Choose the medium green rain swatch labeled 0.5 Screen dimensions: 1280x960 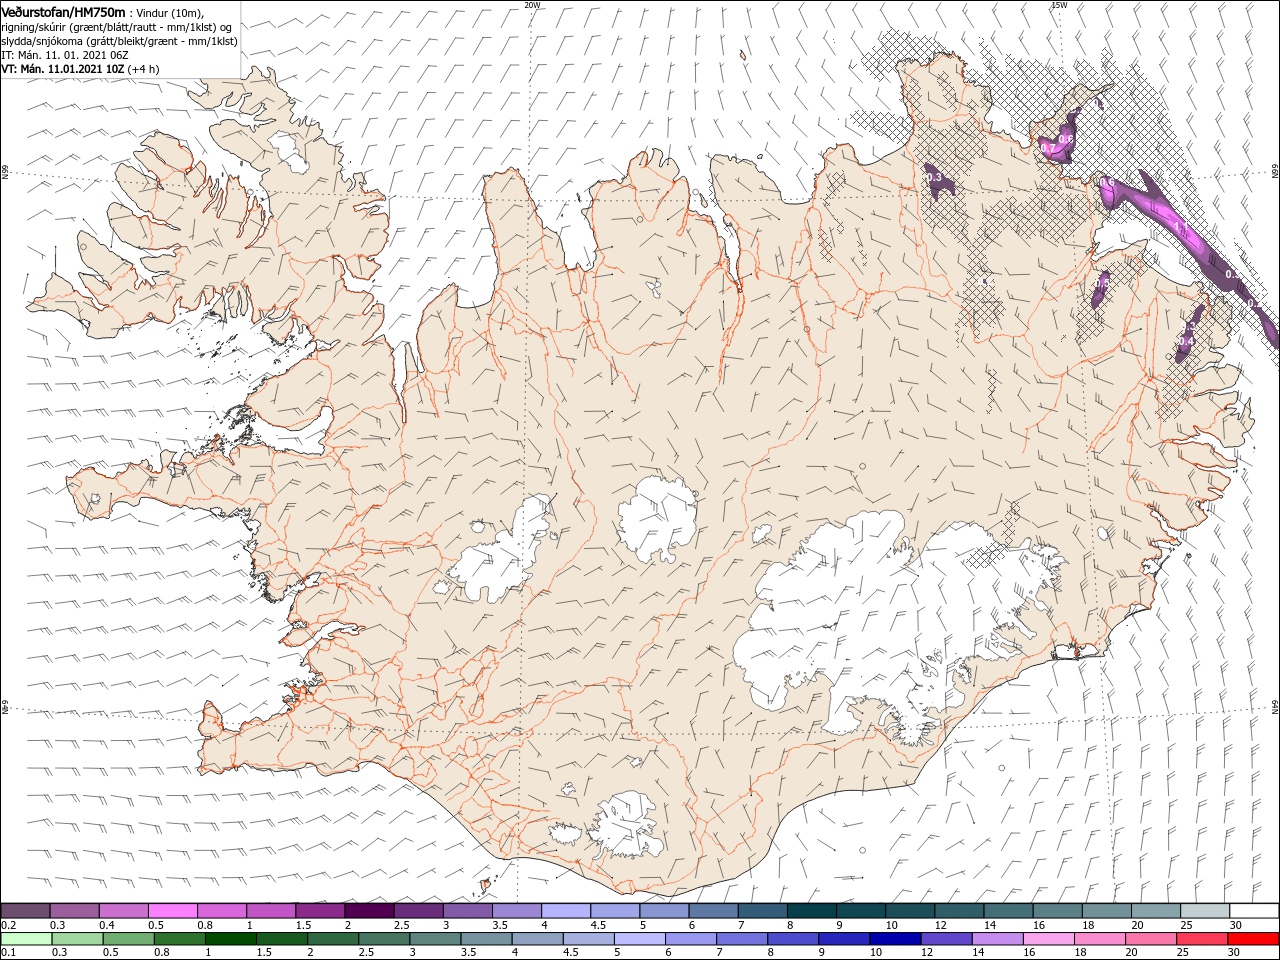click(x=129, y=939)
